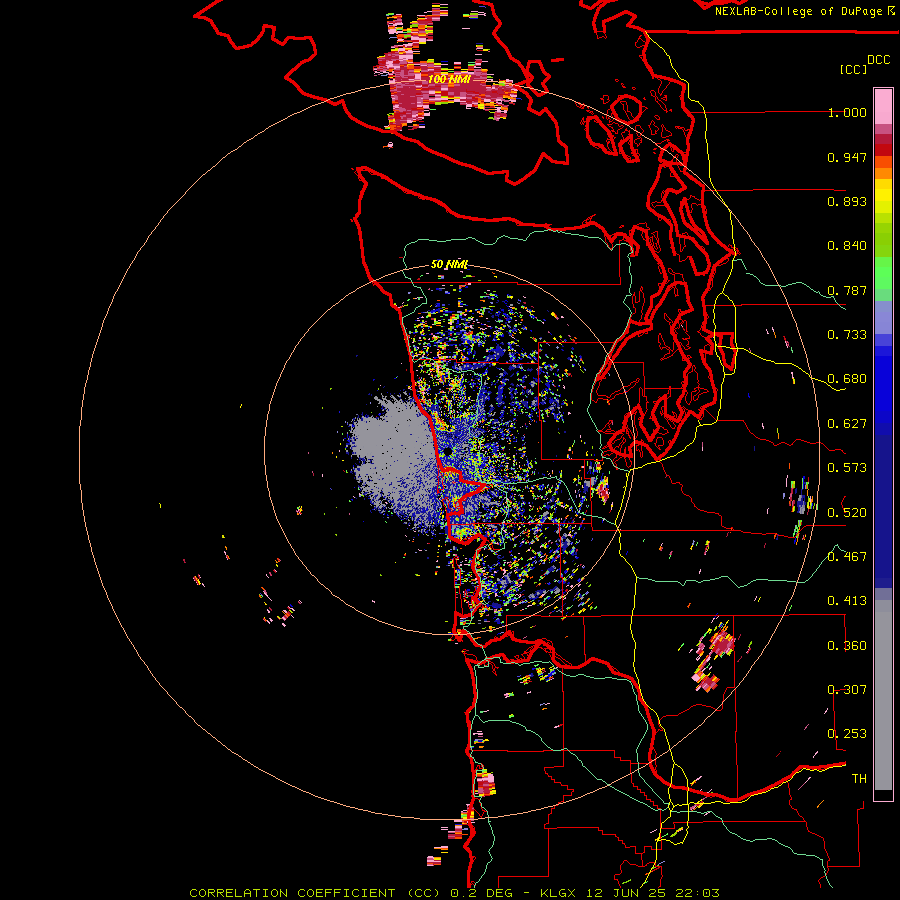Viewport: 900px width, 900px height.
Task: Select the 0.733 scale value
Action: (x=847, y=335)
